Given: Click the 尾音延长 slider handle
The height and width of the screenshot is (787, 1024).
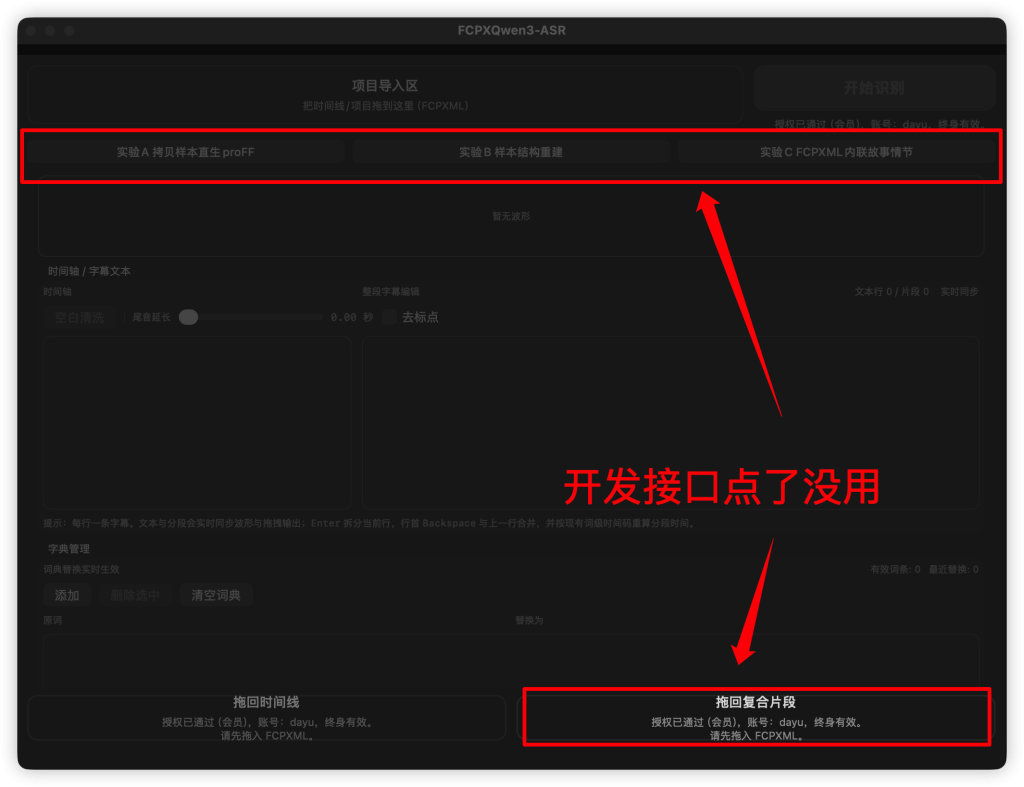Looking at the screenshot, I should click(188, 317).
